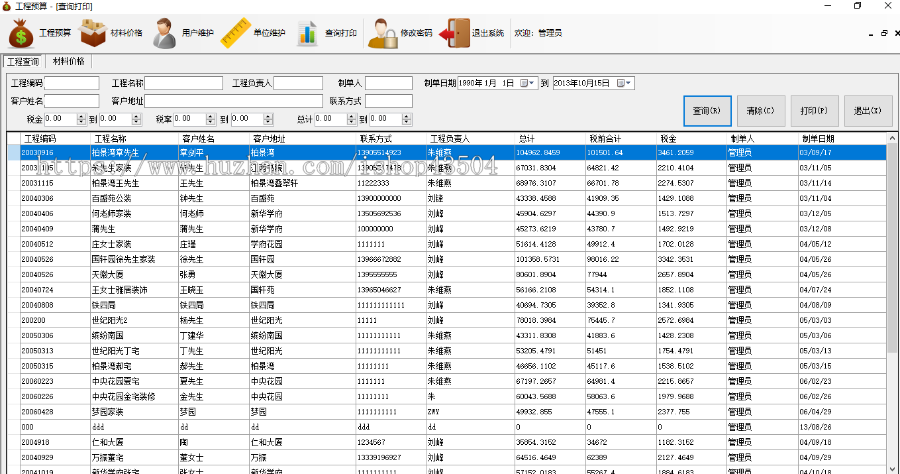The width and height of the screenshot is (900, 474).
Task: Click the 退出(X) button
Action: tap(868, 111)
